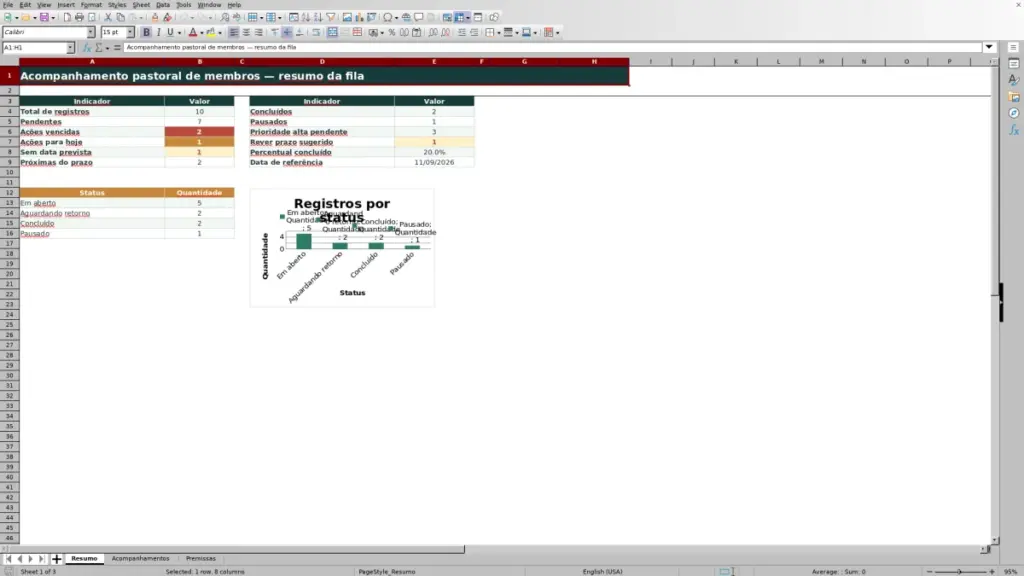
Task: Save the document with the Save icon
Action: [44, 18]
